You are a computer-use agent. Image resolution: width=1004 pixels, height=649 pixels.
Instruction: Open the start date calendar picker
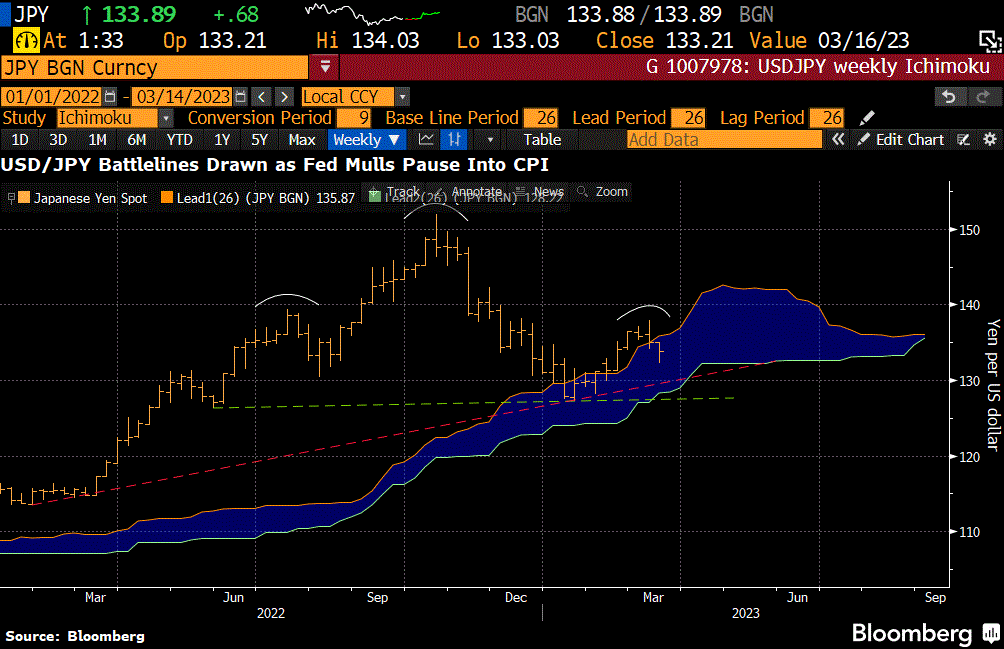110,97
